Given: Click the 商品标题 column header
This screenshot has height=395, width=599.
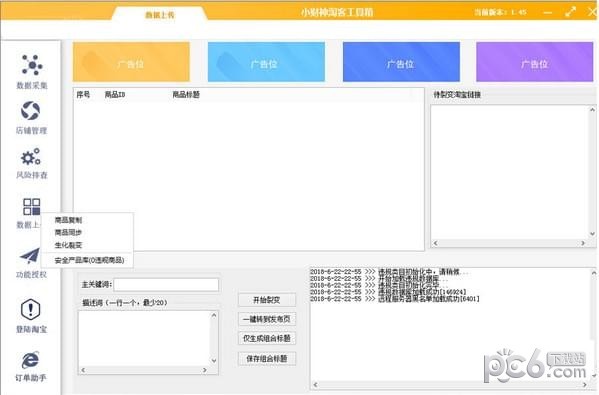Looking at the screenshot, I should point(186,94).
